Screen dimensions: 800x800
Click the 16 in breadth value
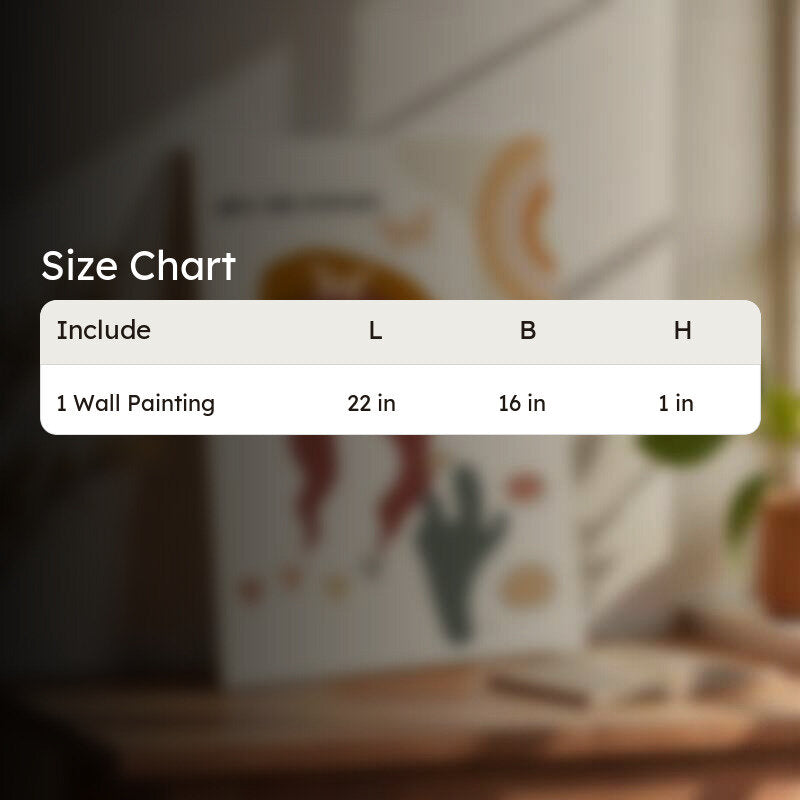[x=522, y=404]
